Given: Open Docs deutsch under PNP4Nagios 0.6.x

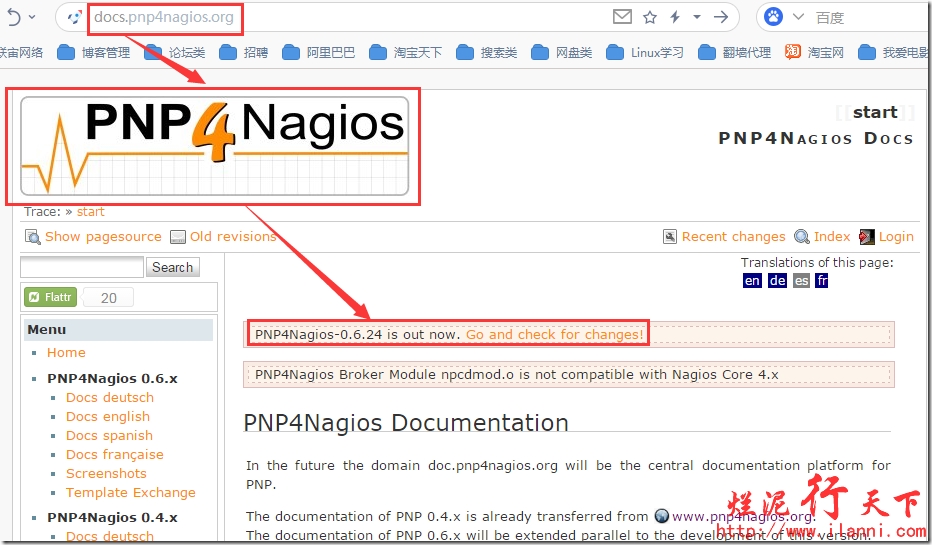Looking at the screenshot, I should click(x=110, y=398).
